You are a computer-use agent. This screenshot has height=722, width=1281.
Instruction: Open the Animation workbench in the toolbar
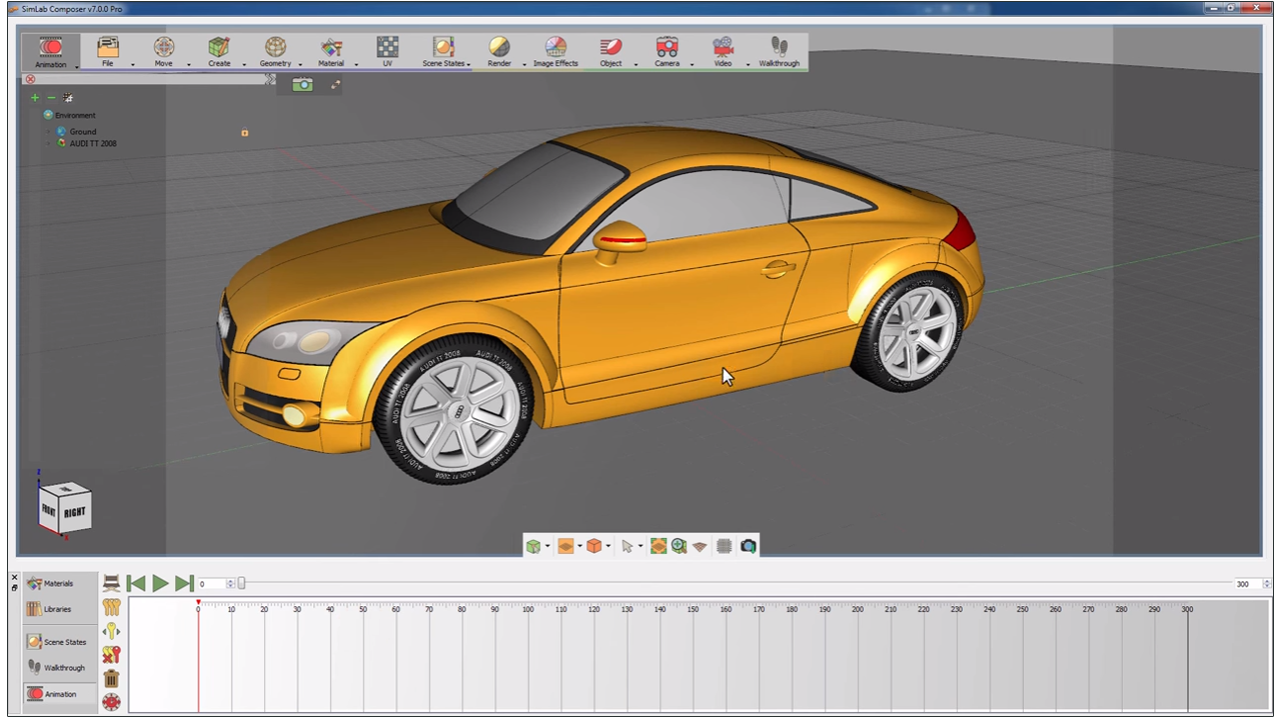coord(51,52)
